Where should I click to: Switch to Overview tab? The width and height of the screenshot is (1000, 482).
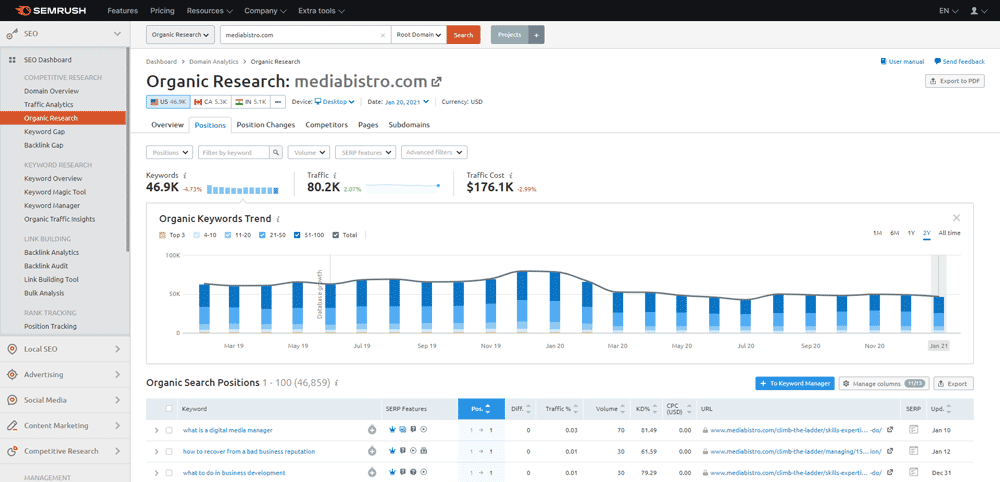[168, 125]
